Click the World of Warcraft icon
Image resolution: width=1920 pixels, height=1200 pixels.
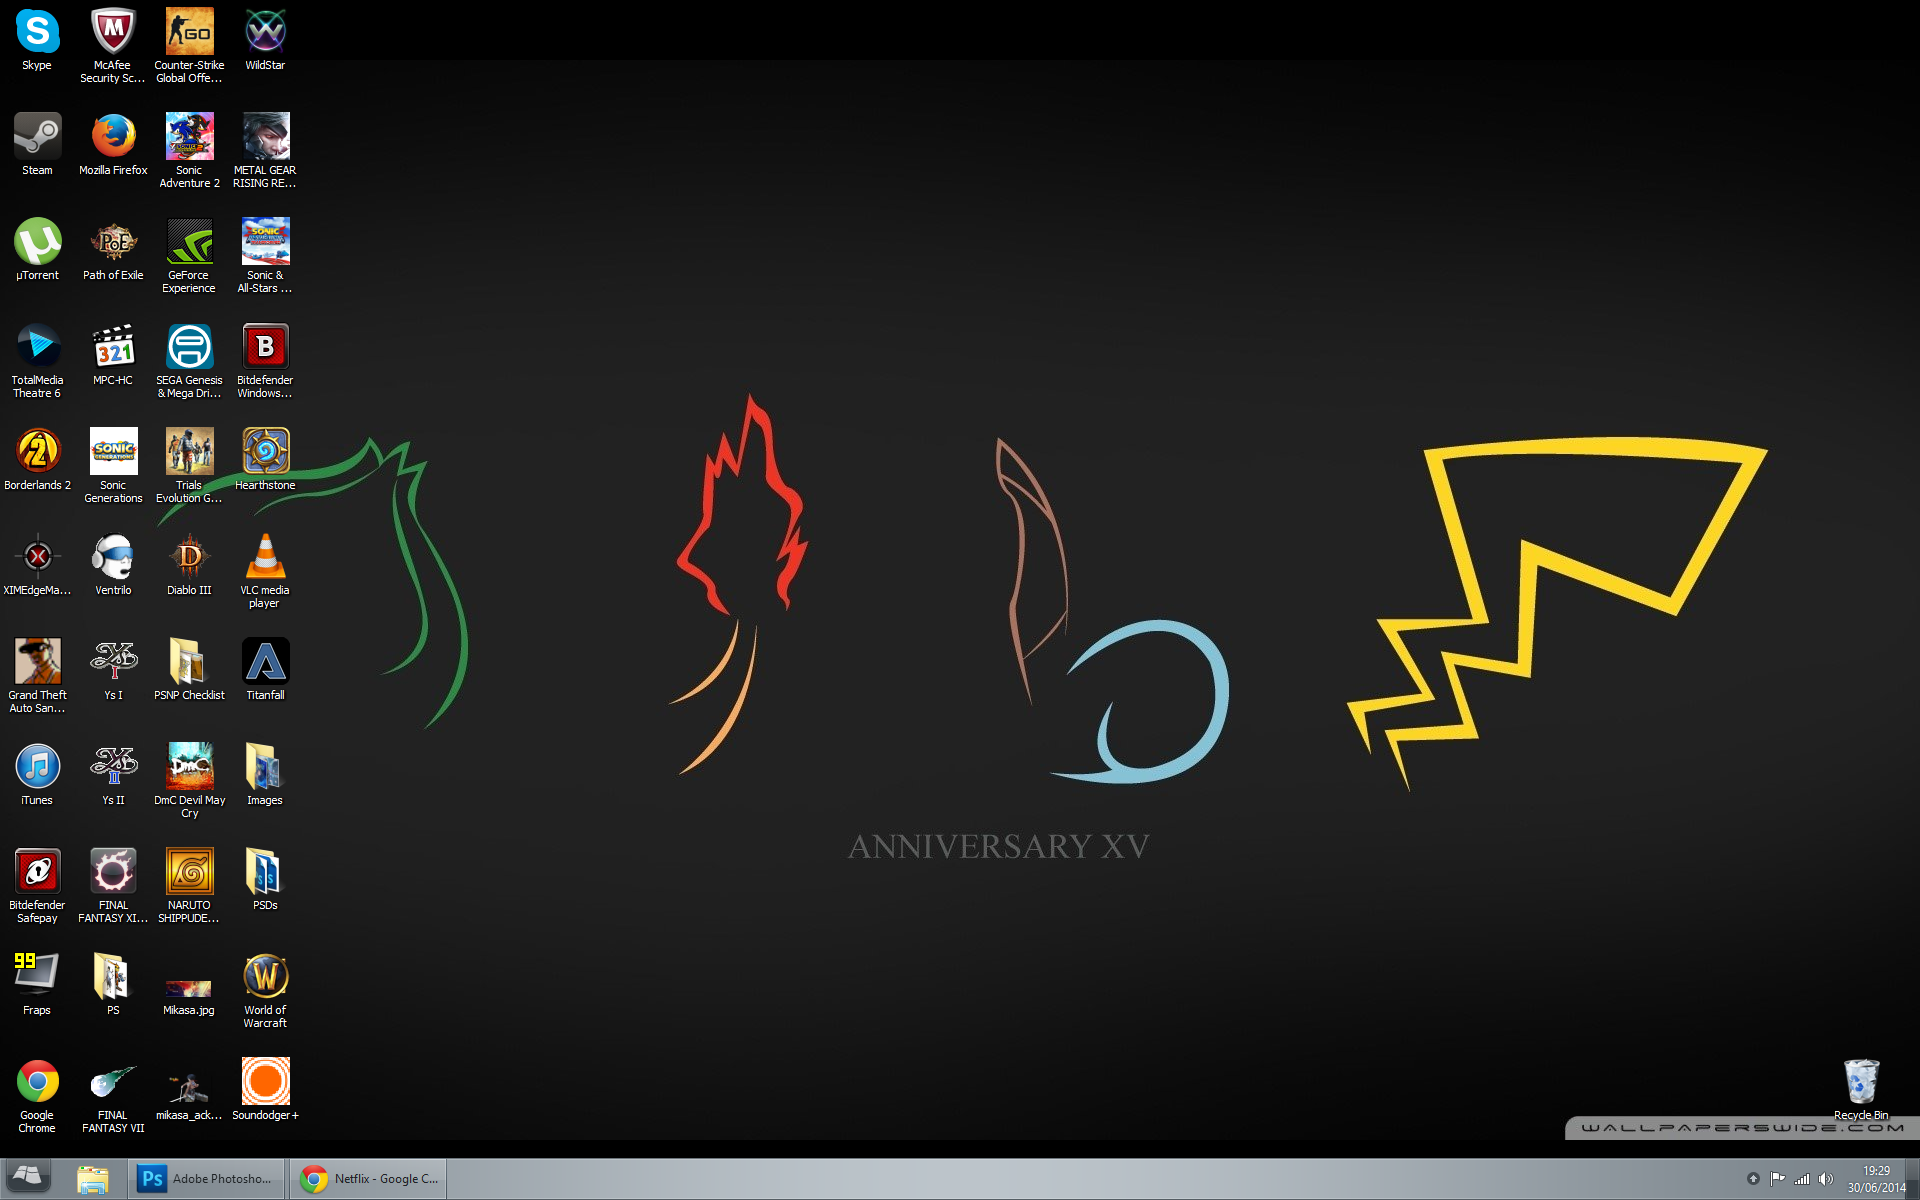tap(265, 977)
